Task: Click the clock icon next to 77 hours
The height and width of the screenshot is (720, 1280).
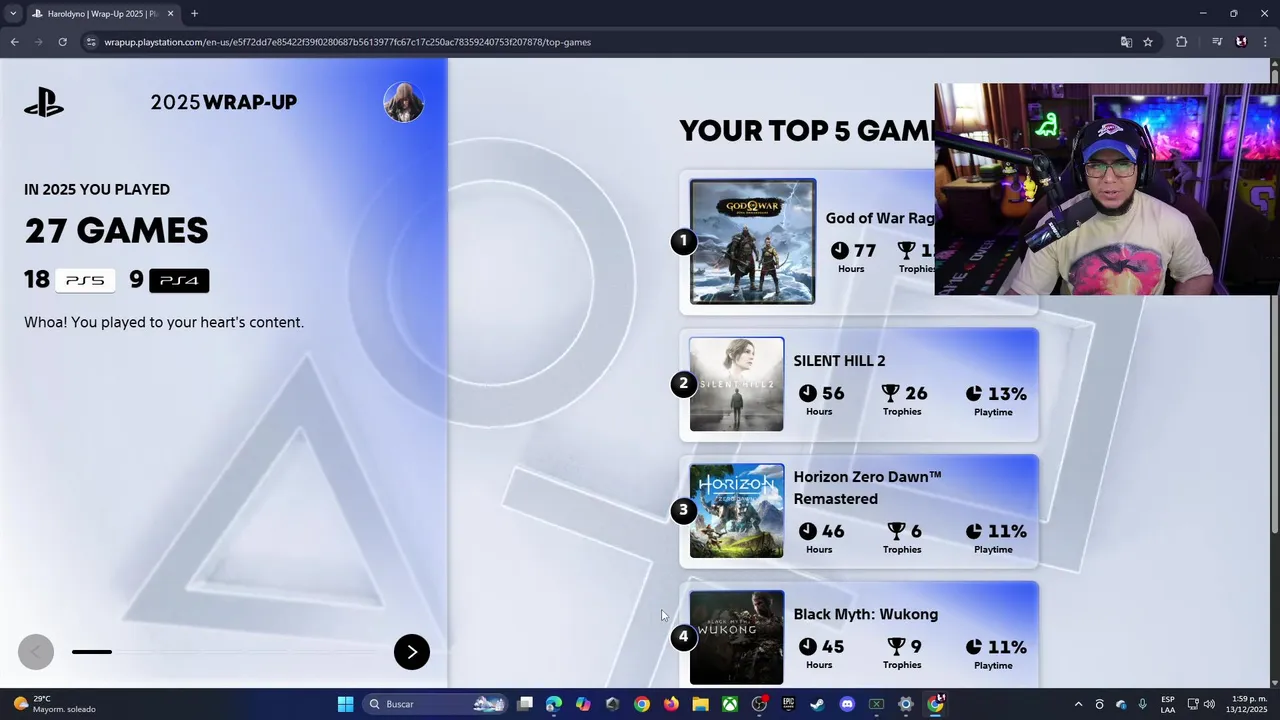Action: (x=840, y=250)
